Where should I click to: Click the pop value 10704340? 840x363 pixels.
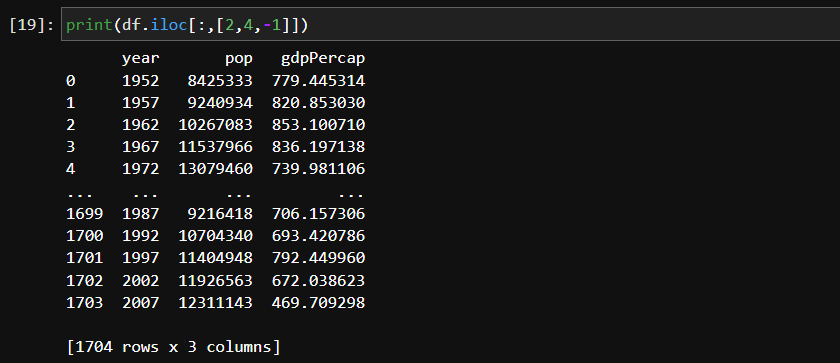point(215,236)
